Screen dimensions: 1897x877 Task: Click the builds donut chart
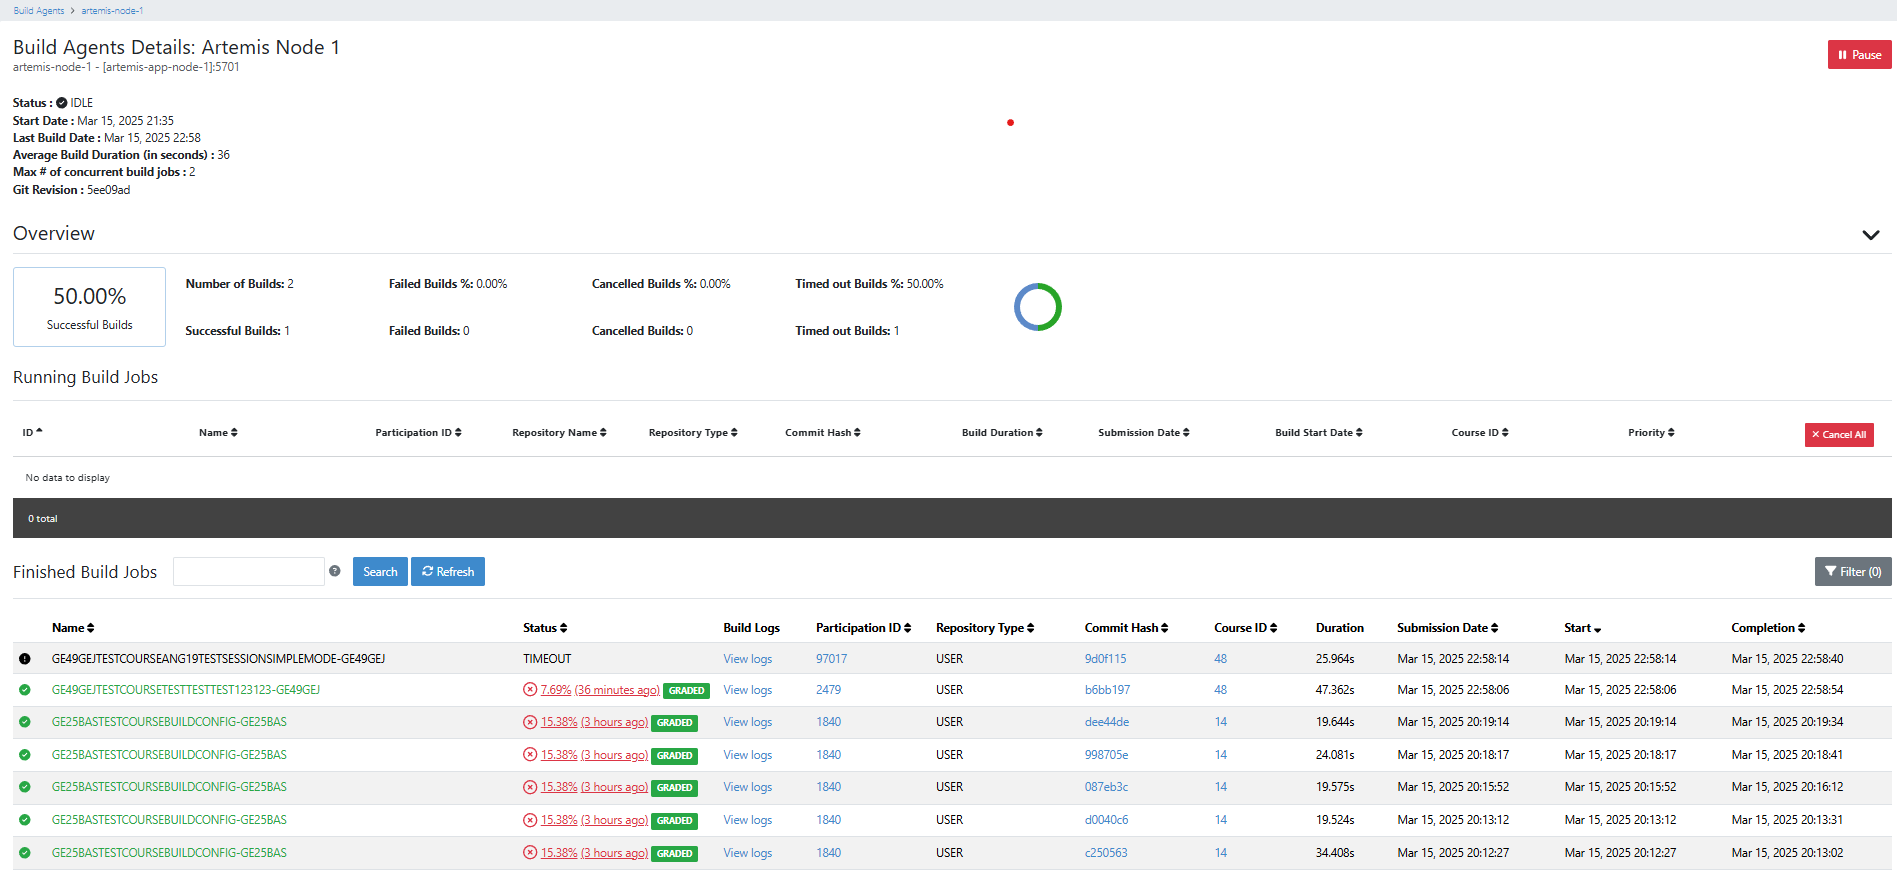(1037, 307)
